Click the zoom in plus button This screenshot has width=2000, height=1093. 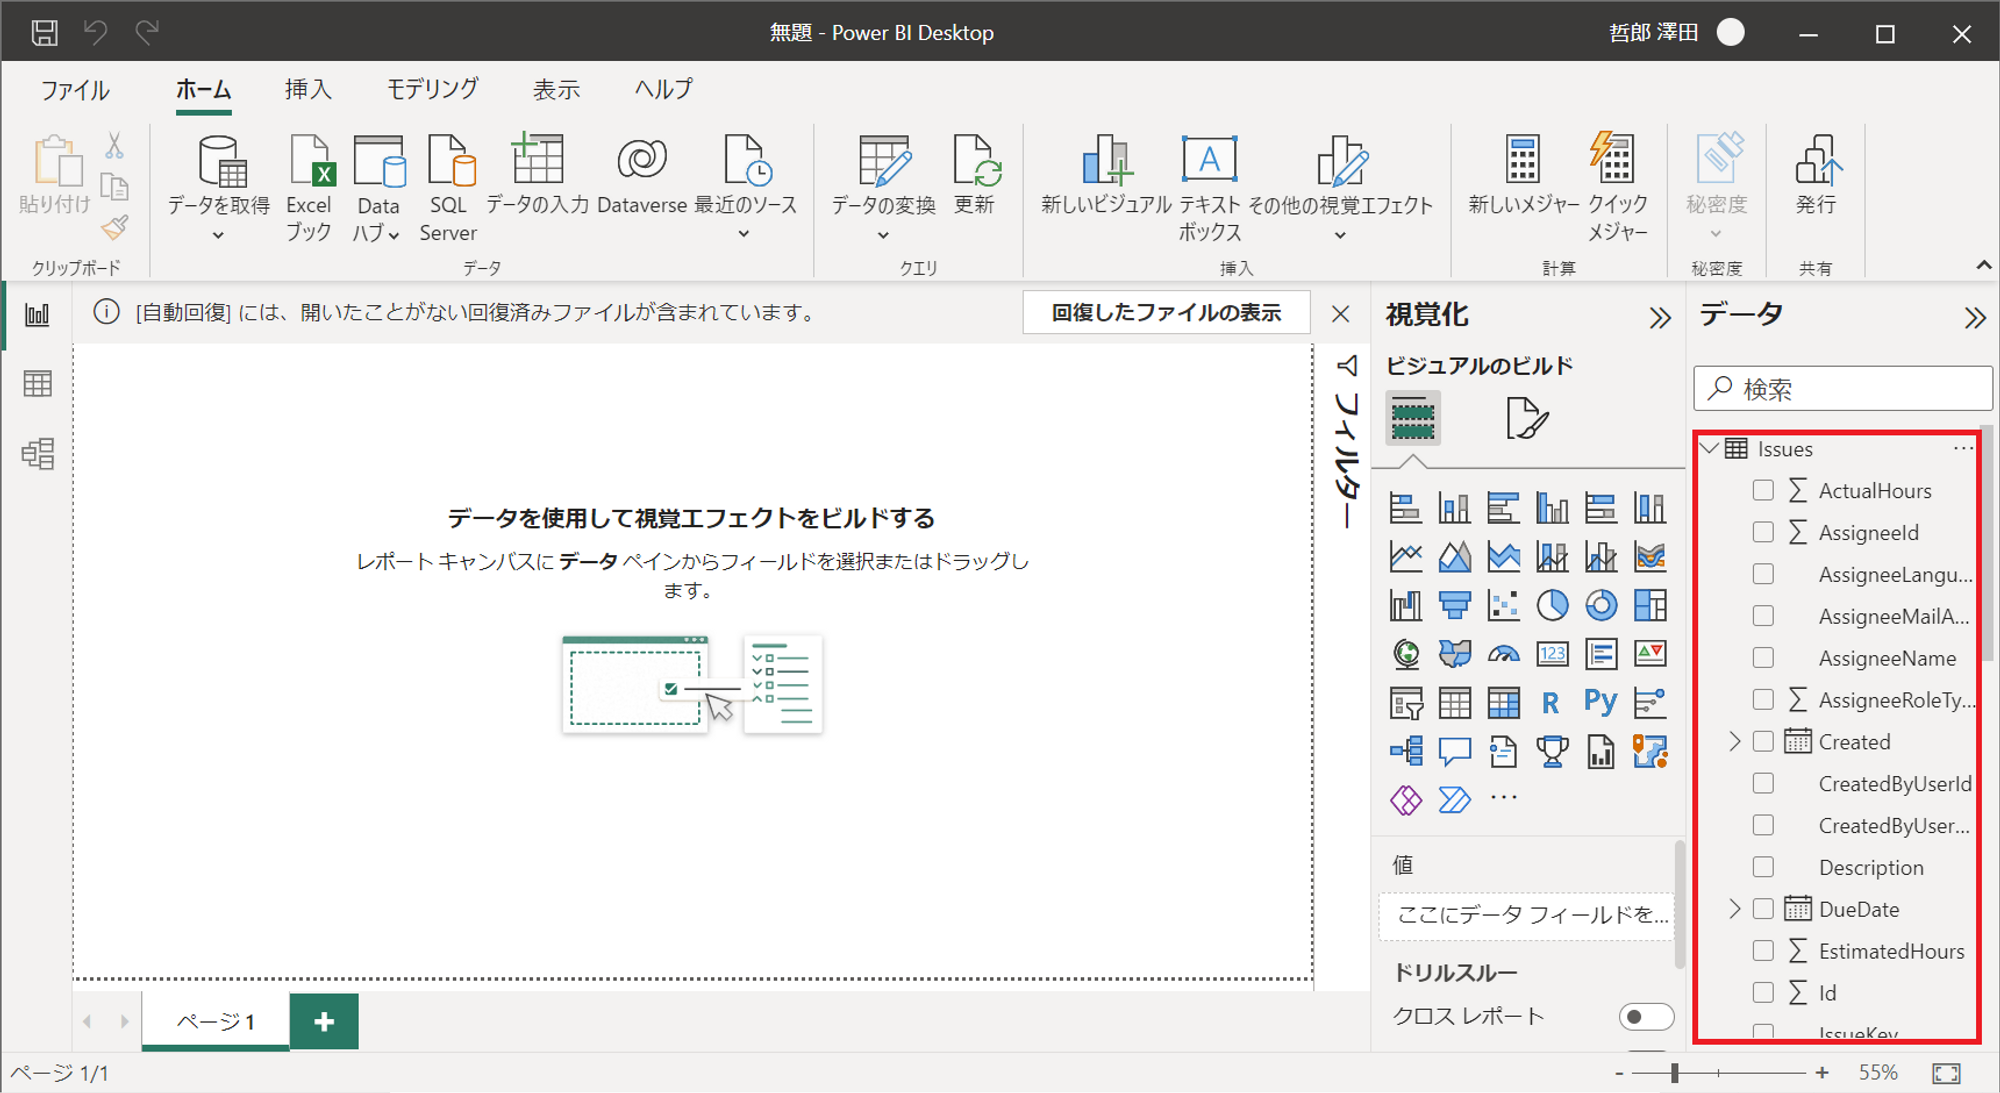click(x=1822, y=1073)
